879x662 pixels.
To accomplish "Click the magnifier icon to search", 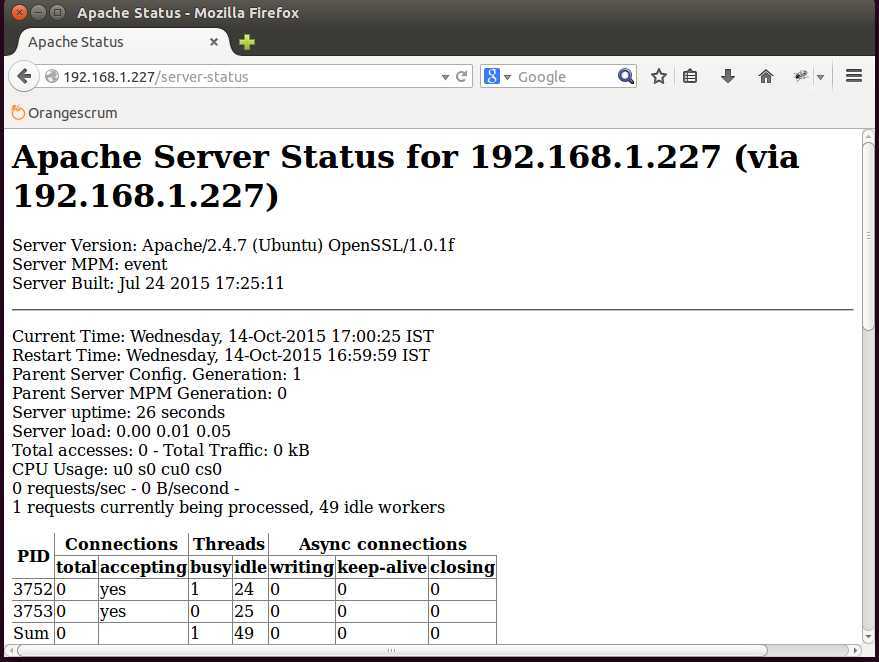I will click(x=625, y=76).
